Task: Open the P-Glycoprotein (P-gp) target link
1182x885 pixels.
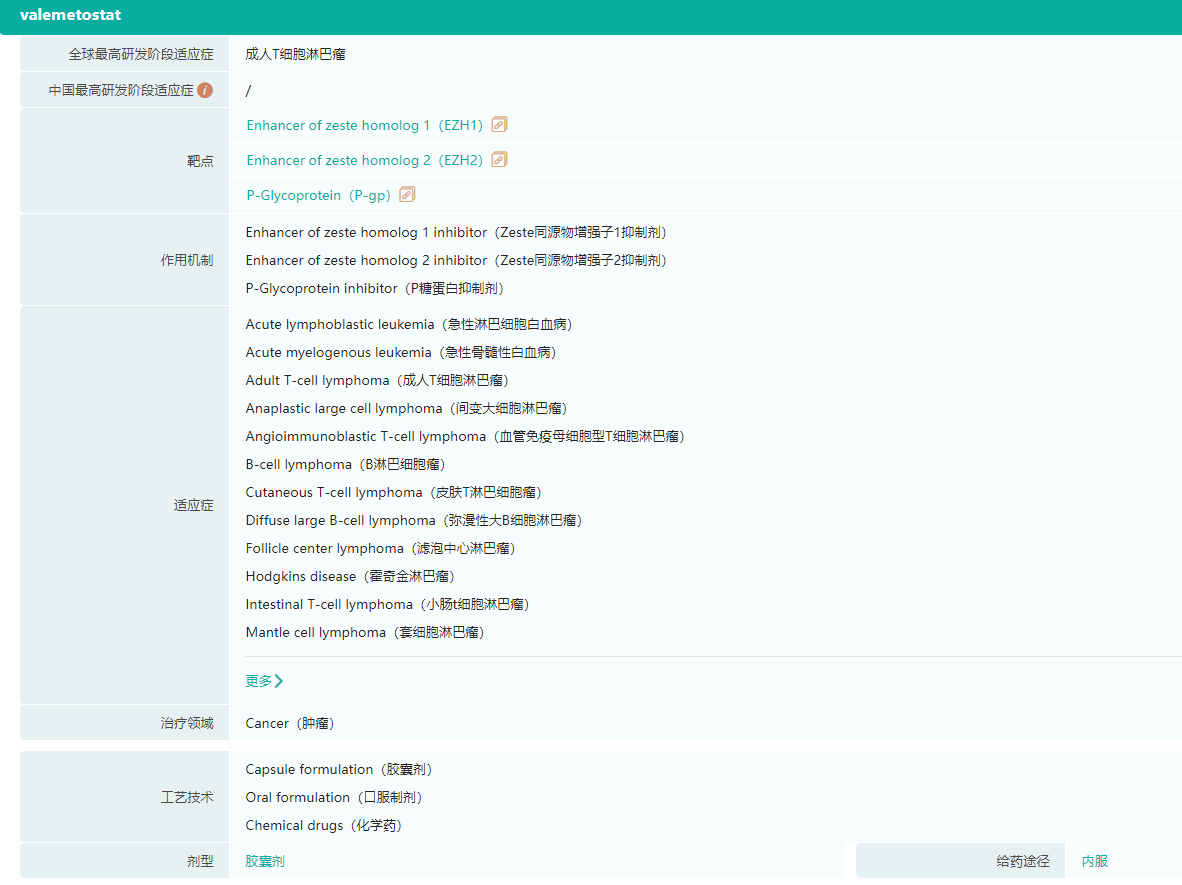Action: (x=318, y=195)
